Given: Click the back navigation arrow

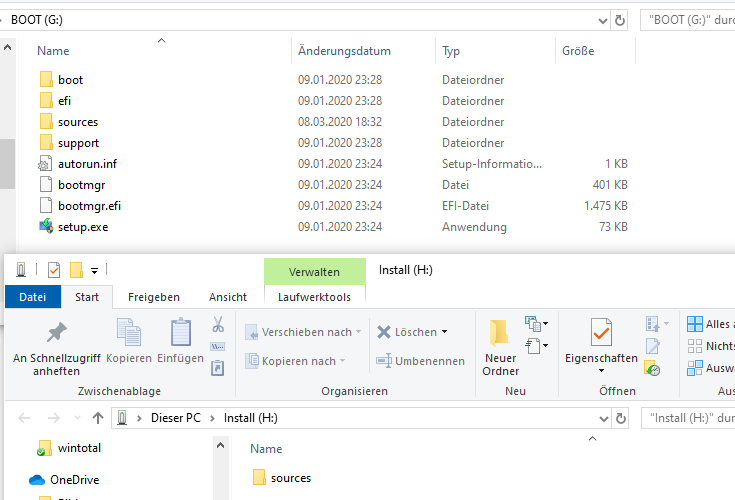Looking at the screenshot, I should 24,418.
